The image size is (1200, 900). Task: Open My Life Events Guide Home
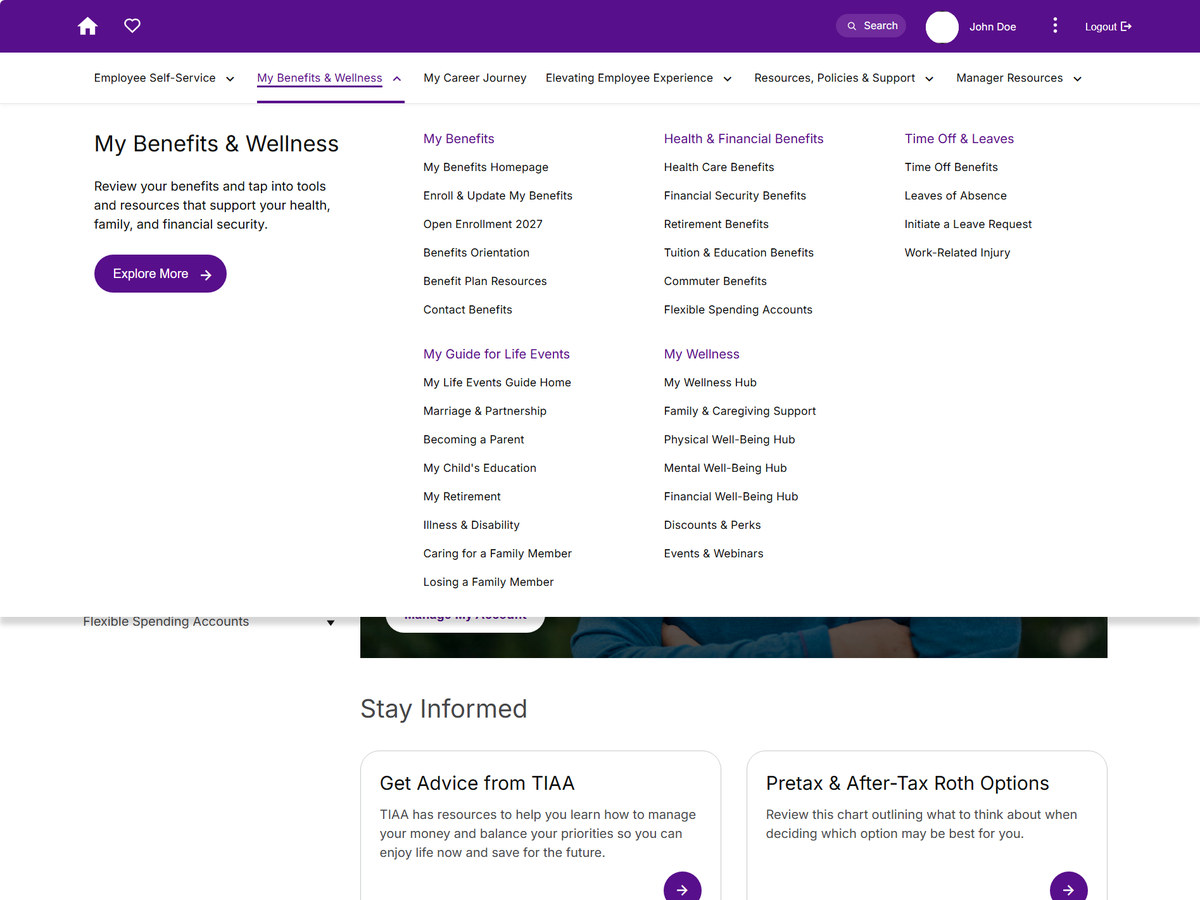coord(497,383)
